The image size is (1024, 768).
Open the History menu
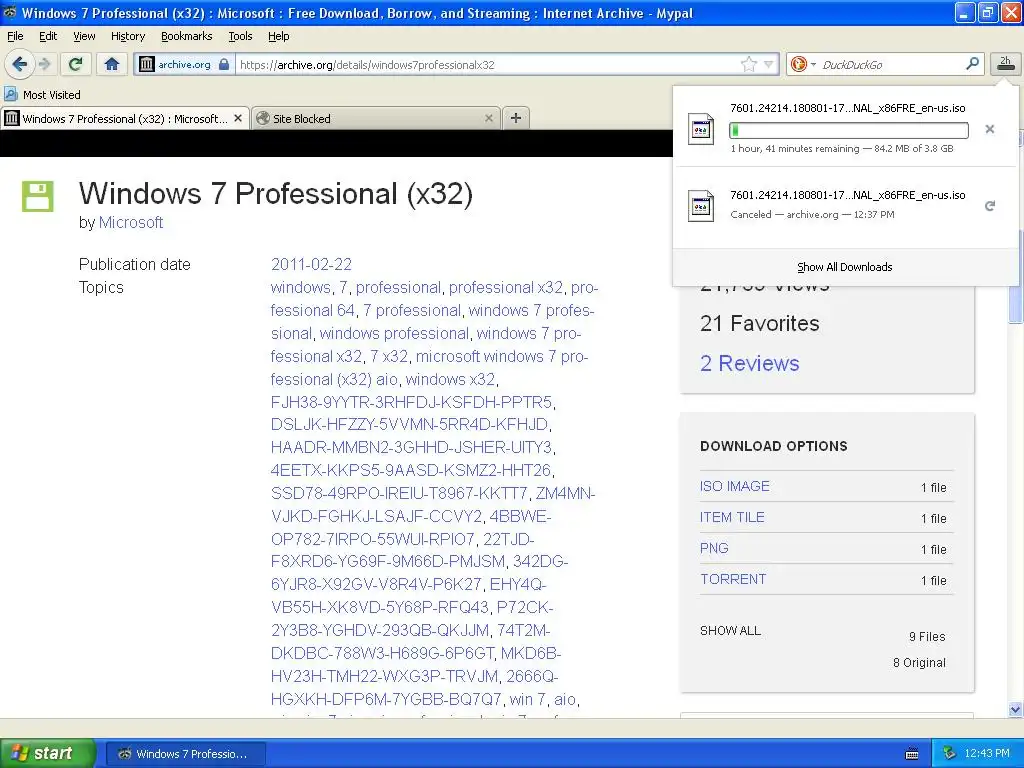[x=127, y=36]
